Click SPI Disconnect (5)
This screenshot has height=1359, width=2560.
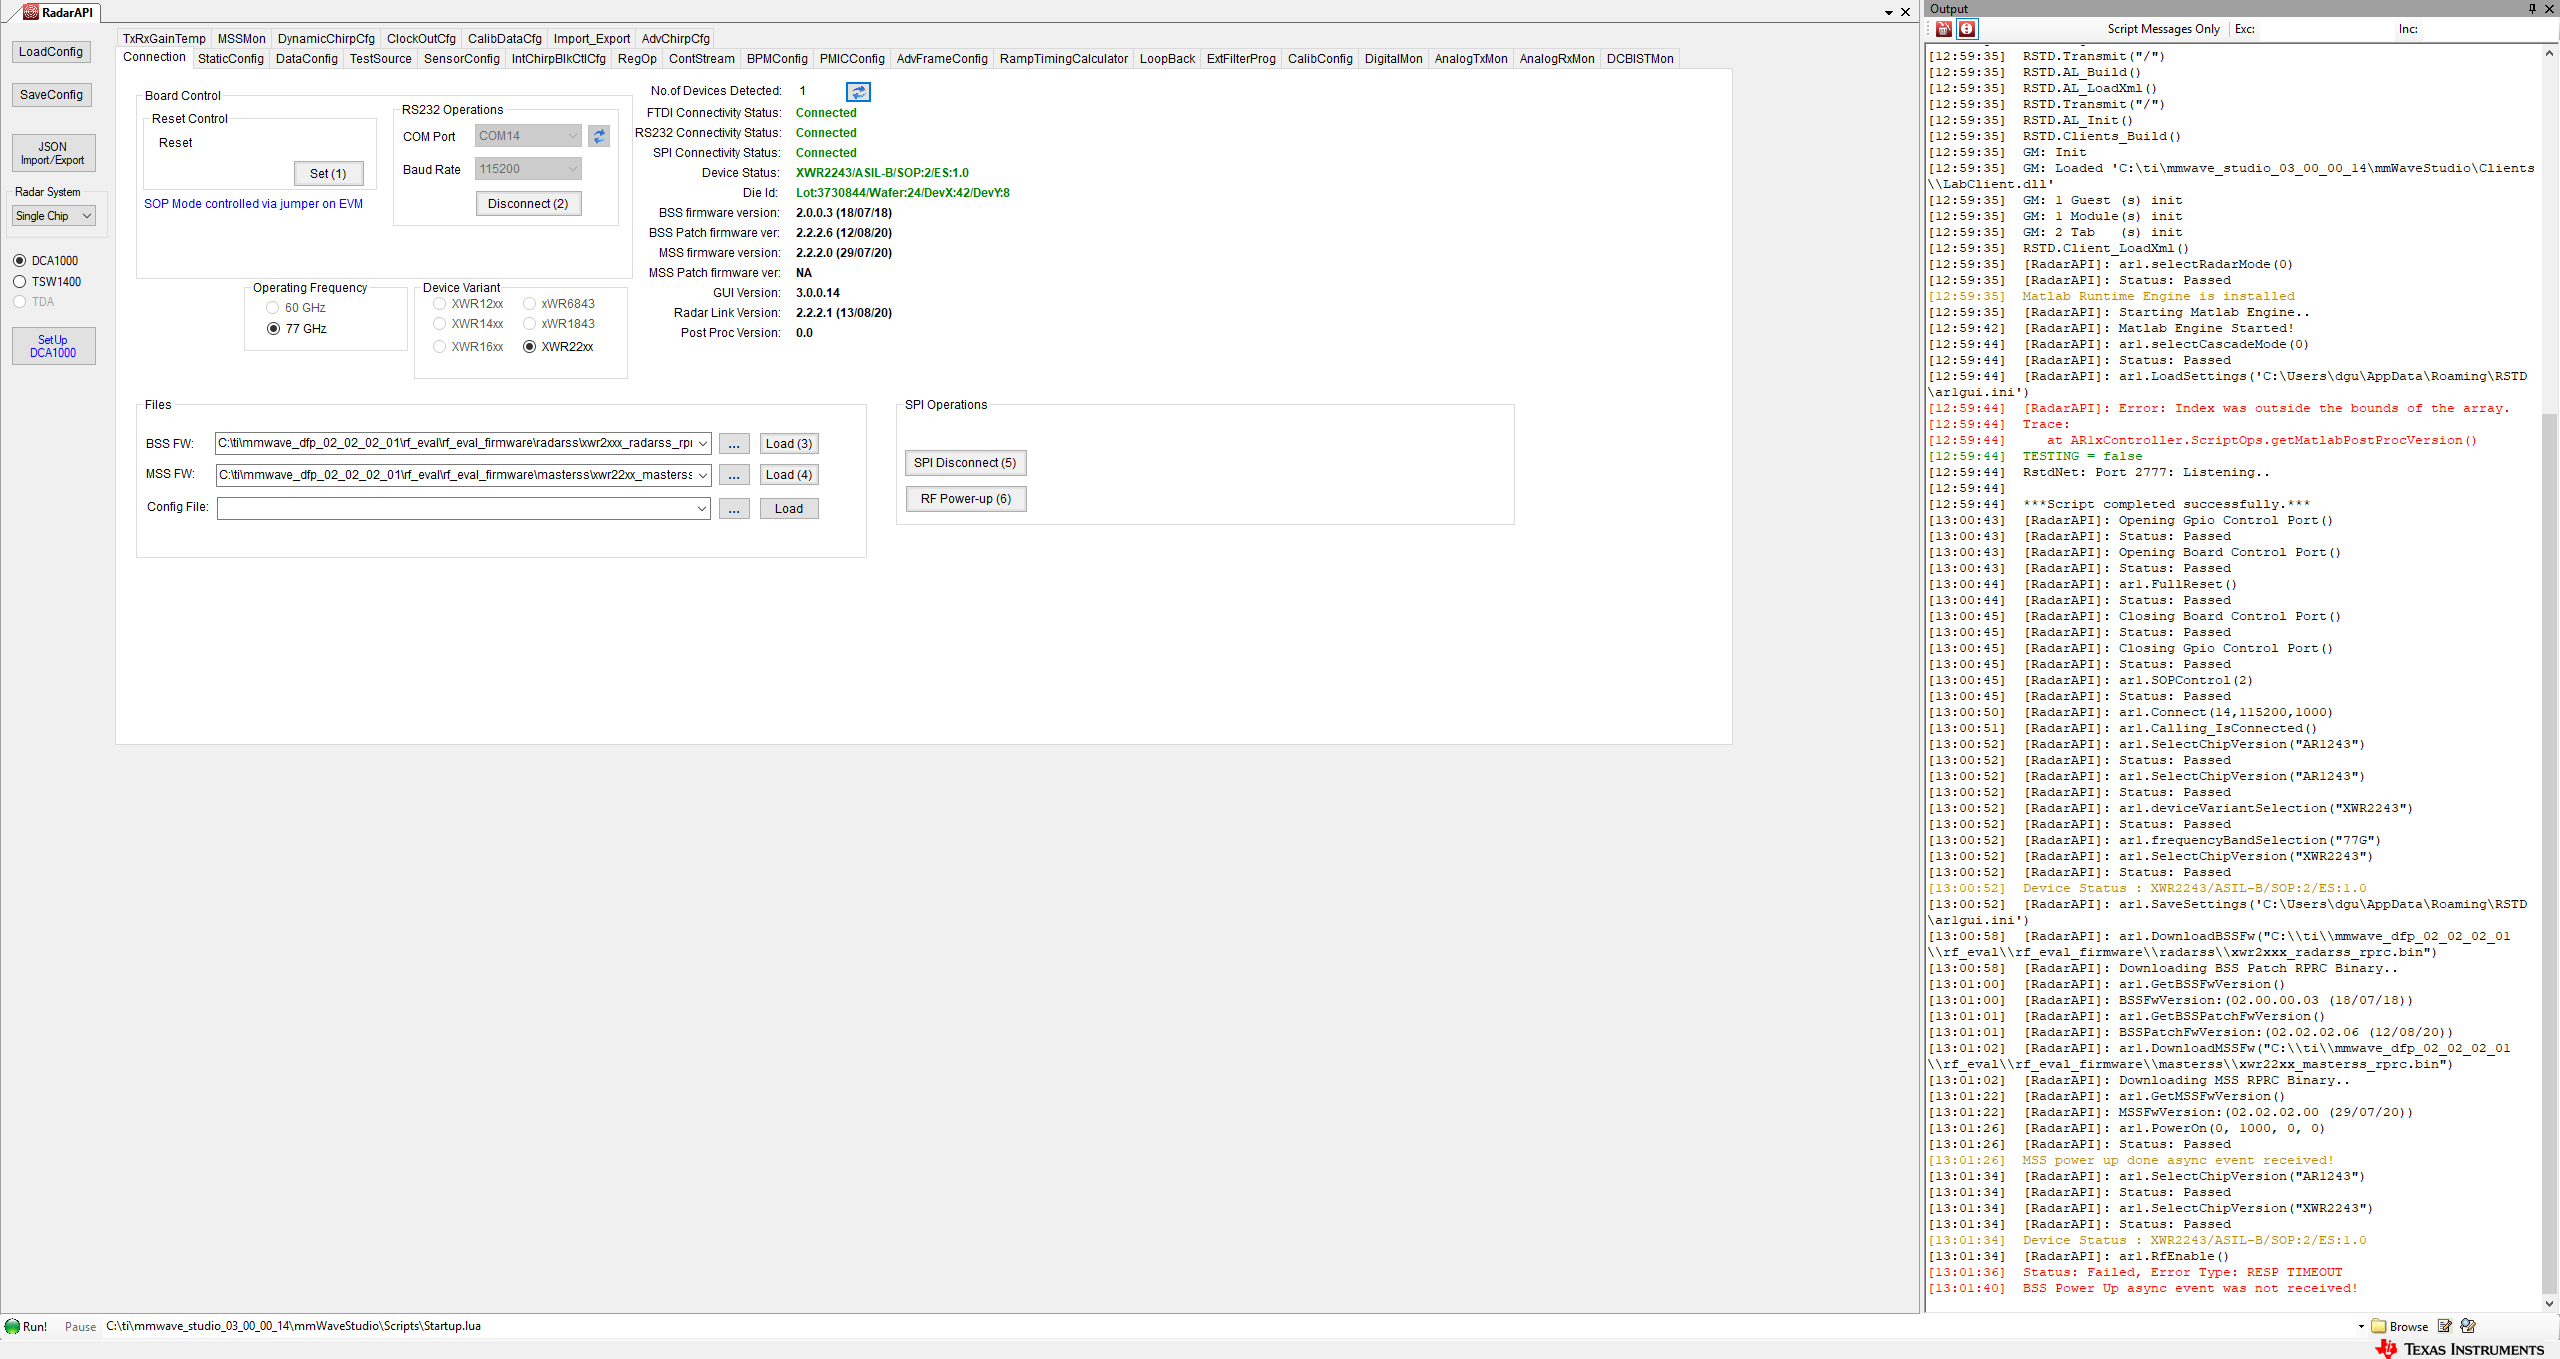click(x=965, y=463)
